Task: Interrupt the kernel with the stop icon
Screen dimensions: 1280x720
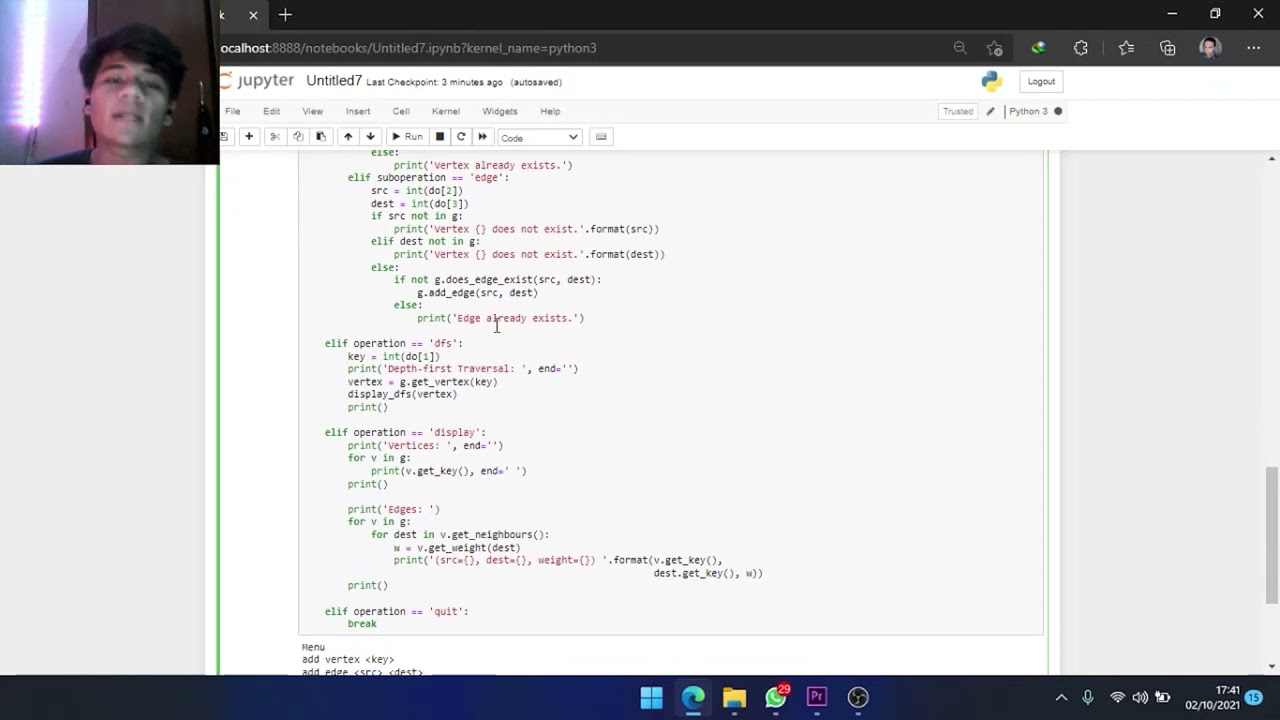Action: [x=439, y=137]
